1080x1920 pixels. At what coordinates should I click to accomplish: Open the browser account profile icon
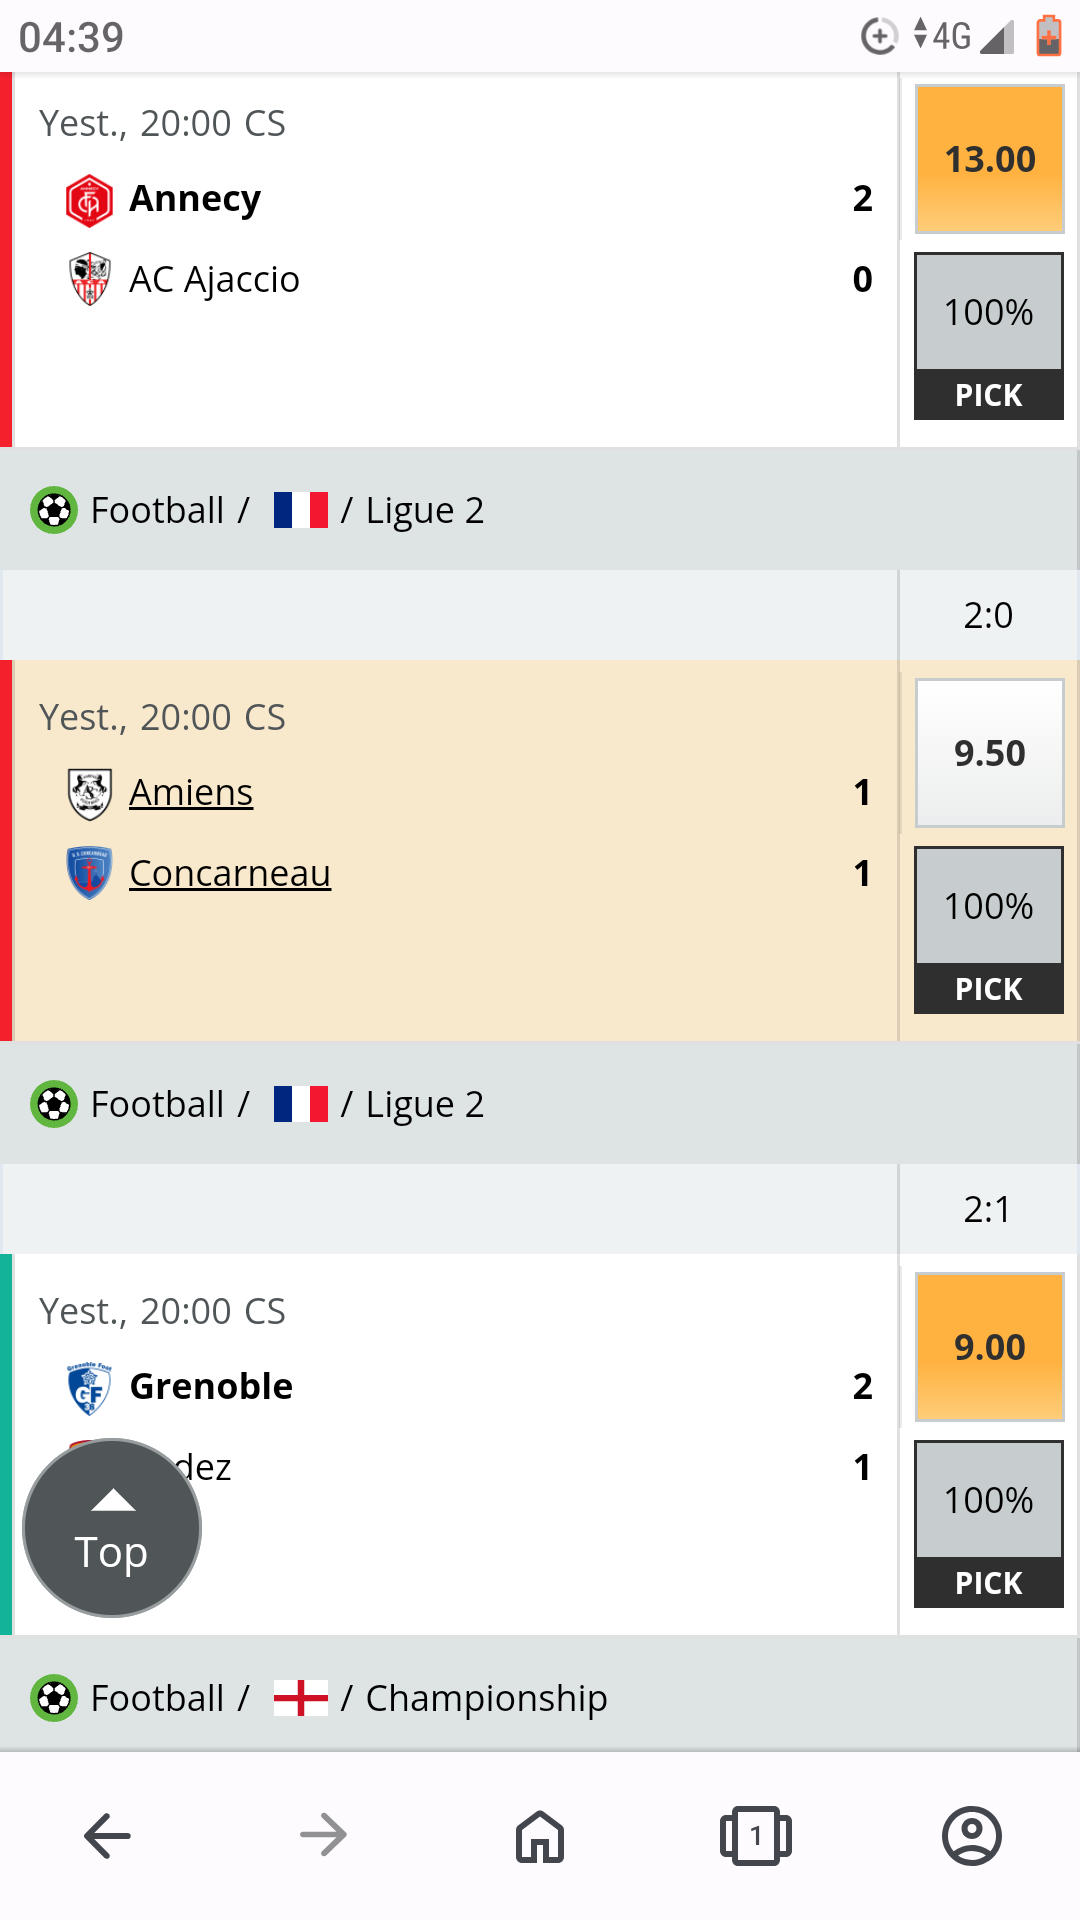click(971, 1836)
